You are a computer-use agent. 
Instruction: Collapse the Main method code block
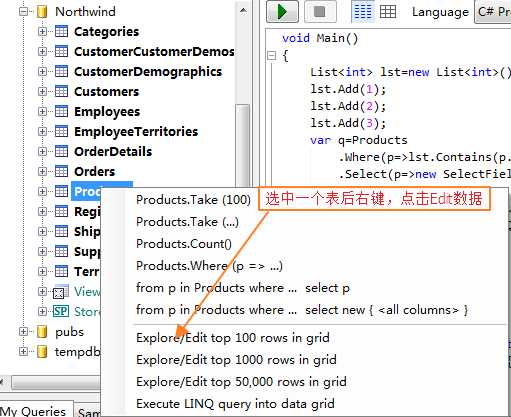[x=272, y=55]
